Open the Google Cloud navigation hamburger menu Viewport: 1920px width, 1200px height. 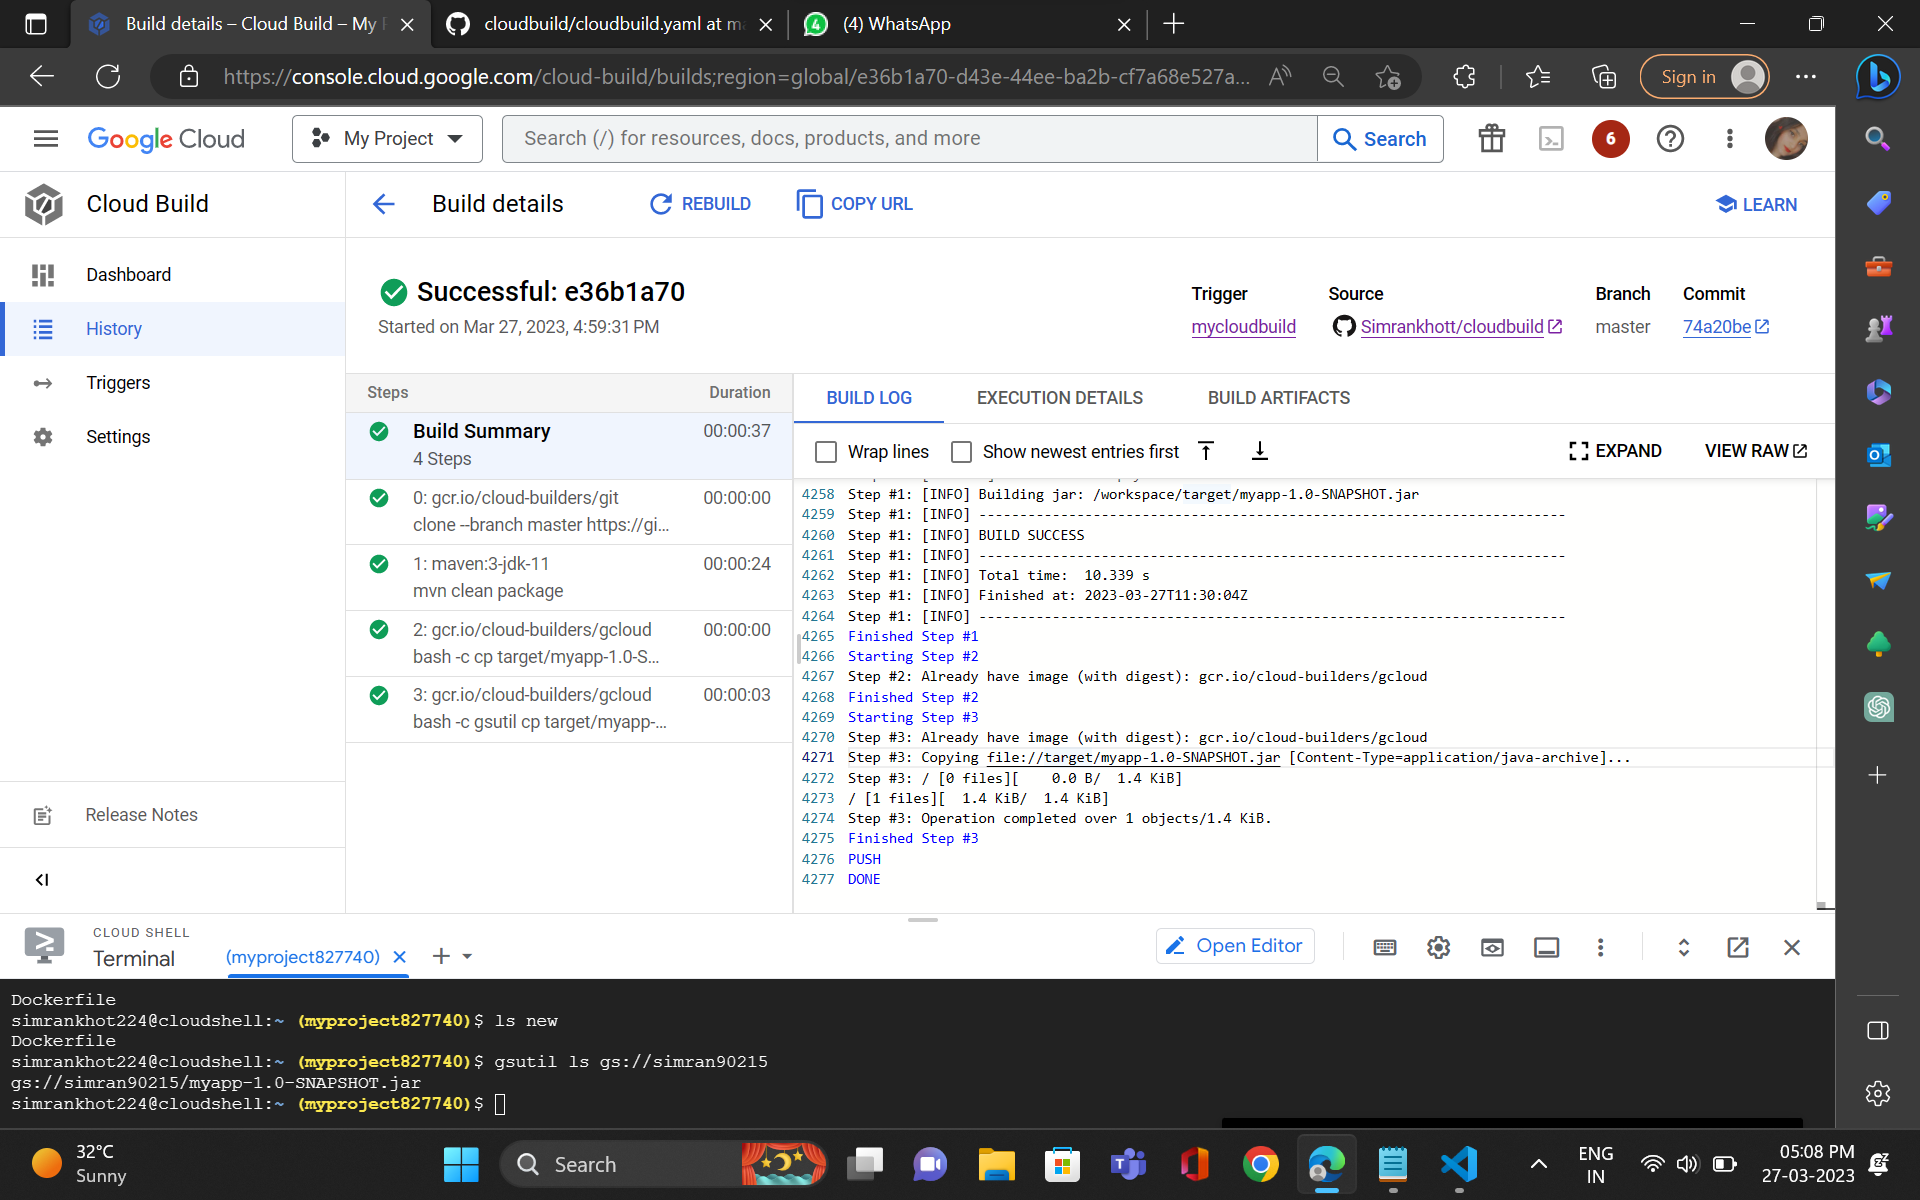[x=45, y=138]
